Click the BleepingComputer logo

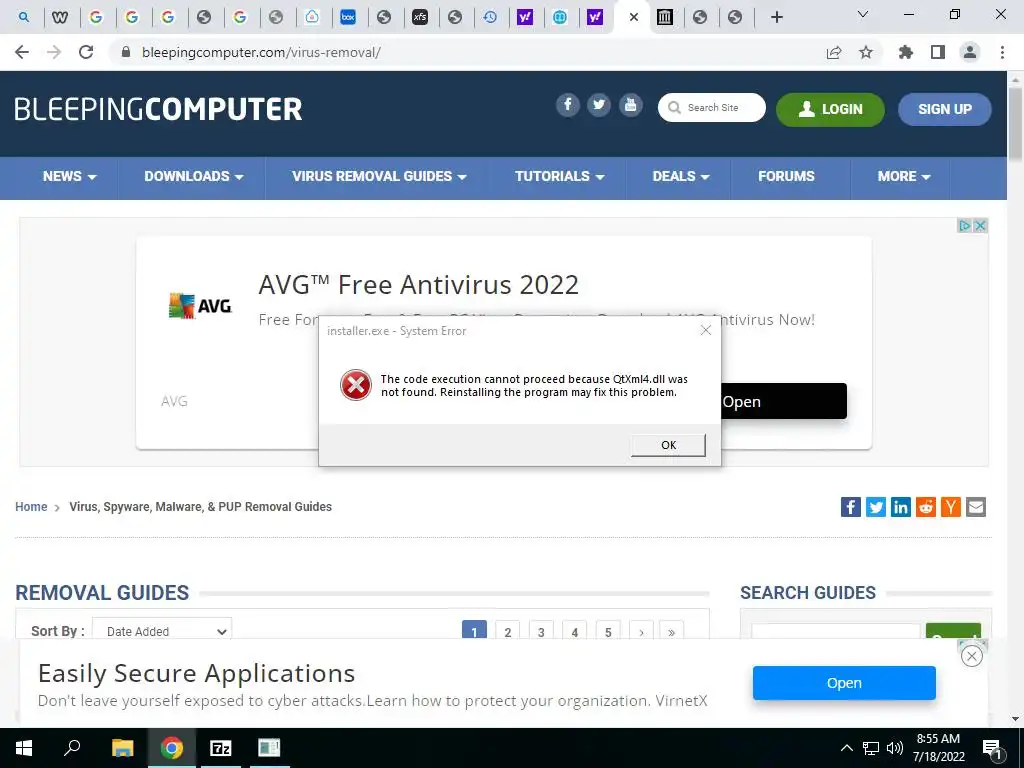[x=158, y=109]
